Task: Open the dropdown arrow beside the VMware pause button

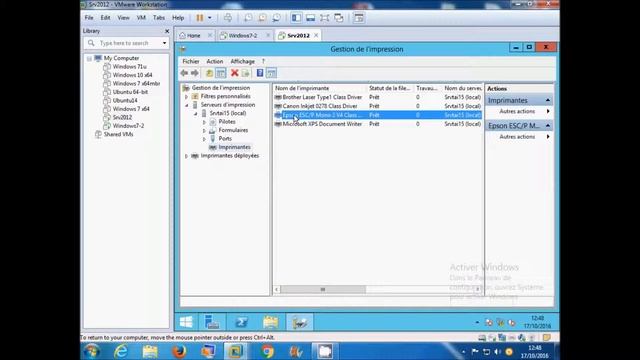Action: (x=209, y=18)
